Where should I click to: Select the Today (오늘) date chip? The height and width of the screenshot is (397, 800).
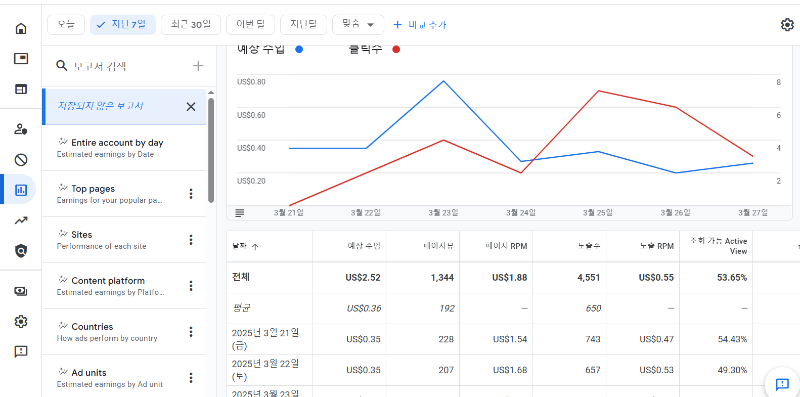tap(66, 24)
